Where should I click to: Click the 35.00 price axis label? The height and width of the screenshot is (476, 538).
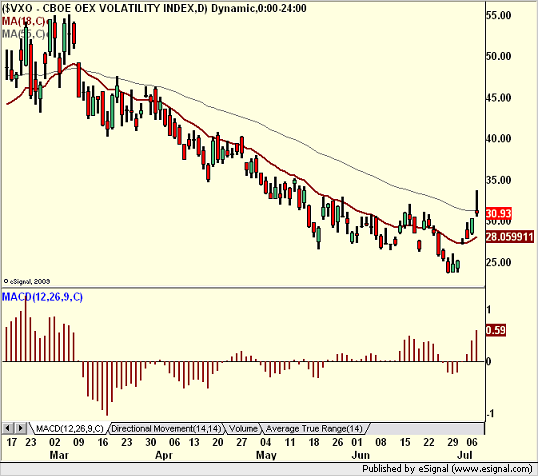point(499,180)
